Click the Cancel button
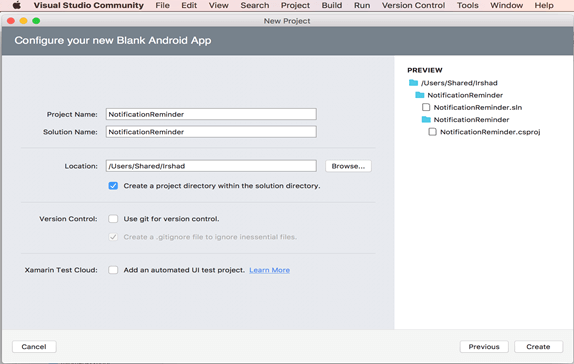The image size is (574, 364). 34,346
